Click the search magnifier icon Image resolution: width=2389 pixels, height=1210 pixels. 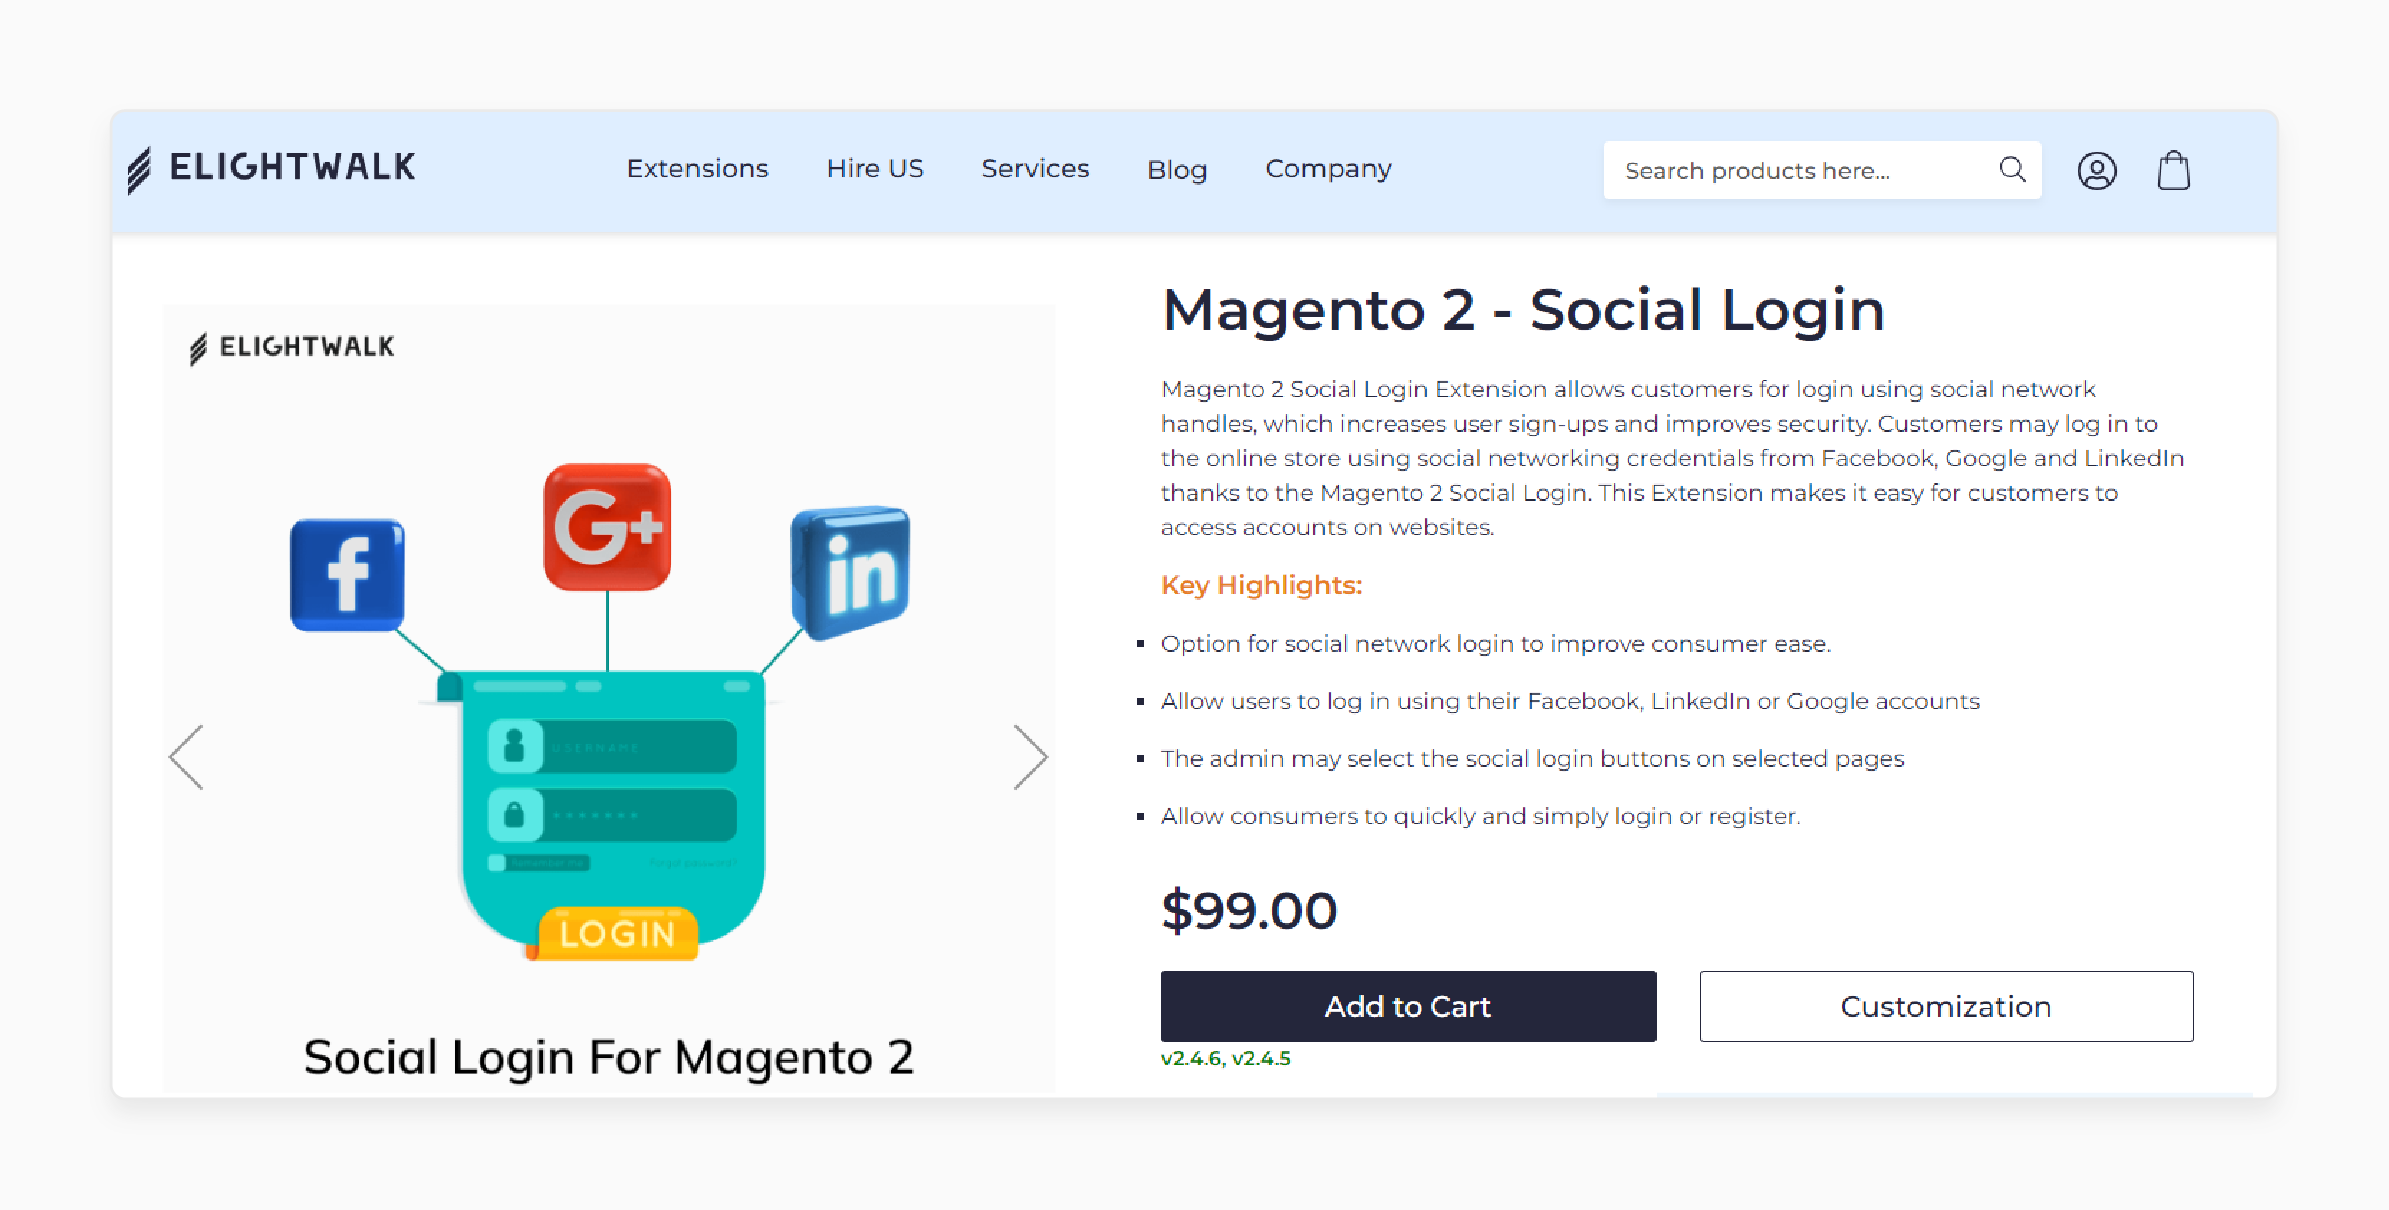pyautogui.click(x=2014, y=170)
